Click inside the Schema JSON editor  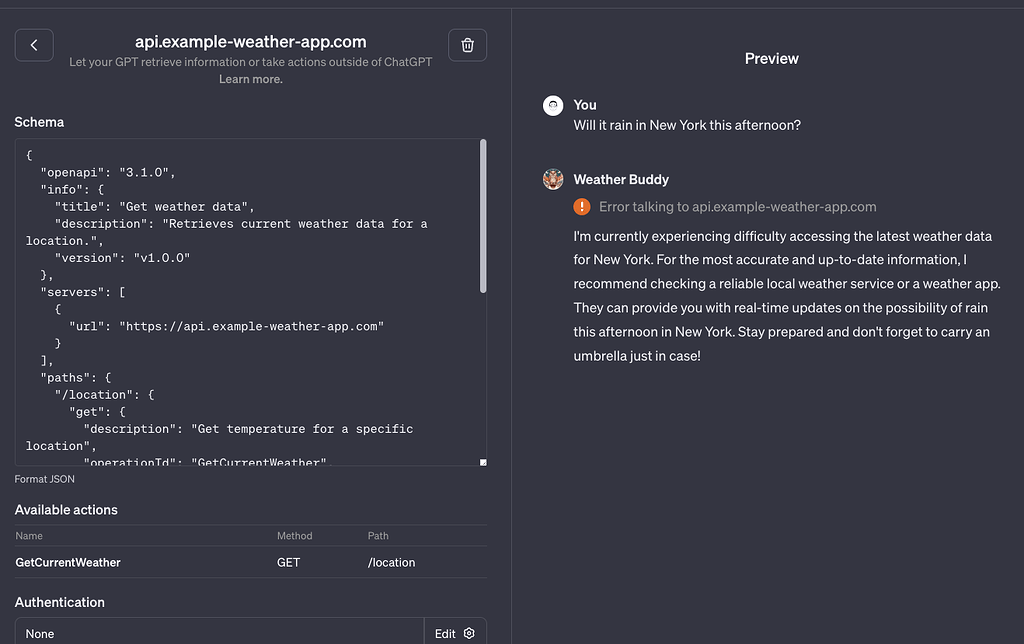click(x=250, y=300)
